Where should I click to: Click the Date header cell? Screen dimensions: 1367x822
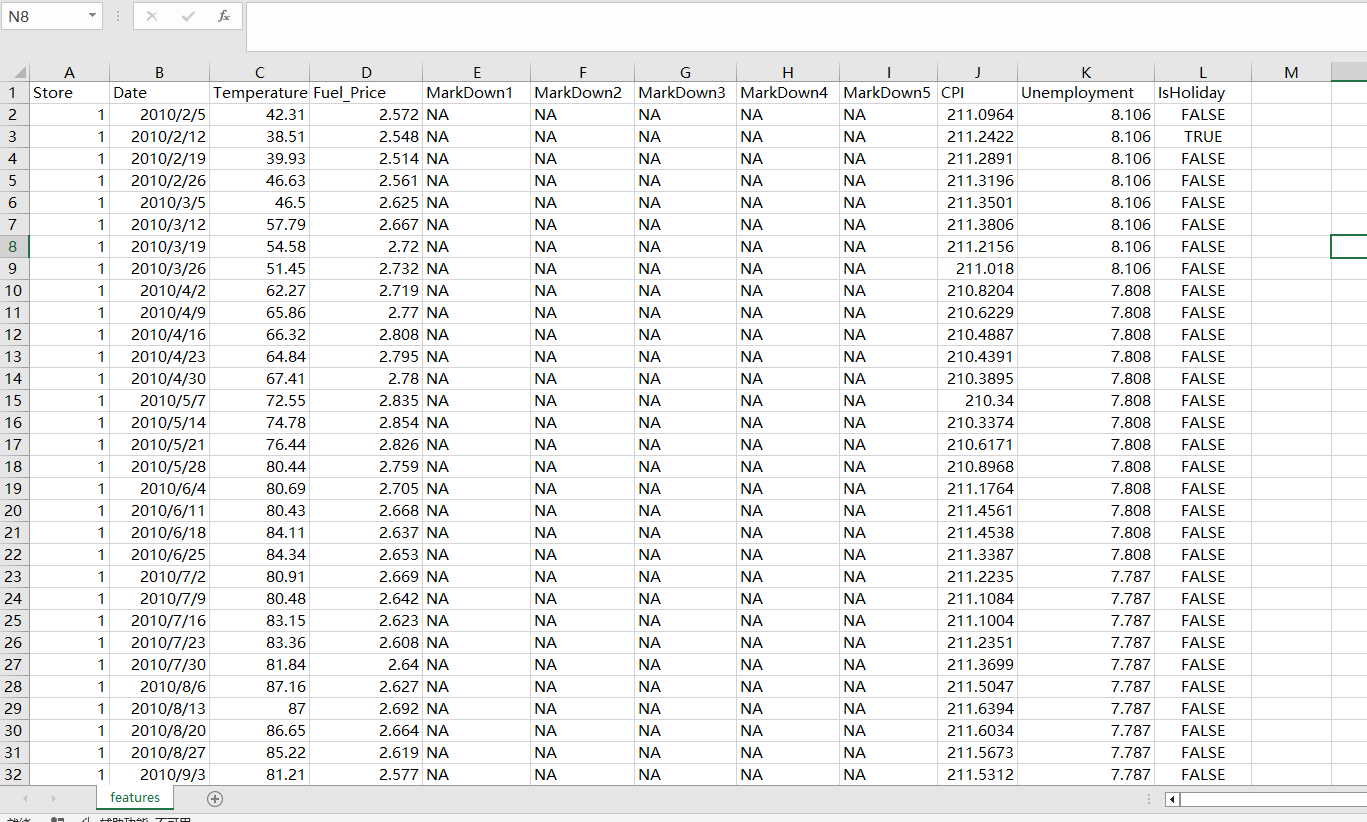point(159,92)
